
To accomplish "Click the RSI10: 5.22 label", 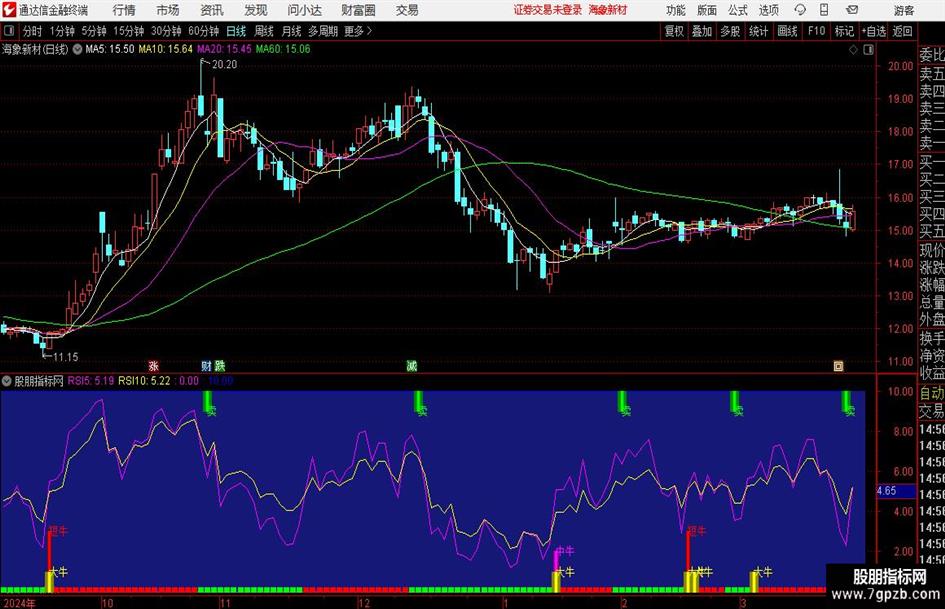I will [144, 381].
